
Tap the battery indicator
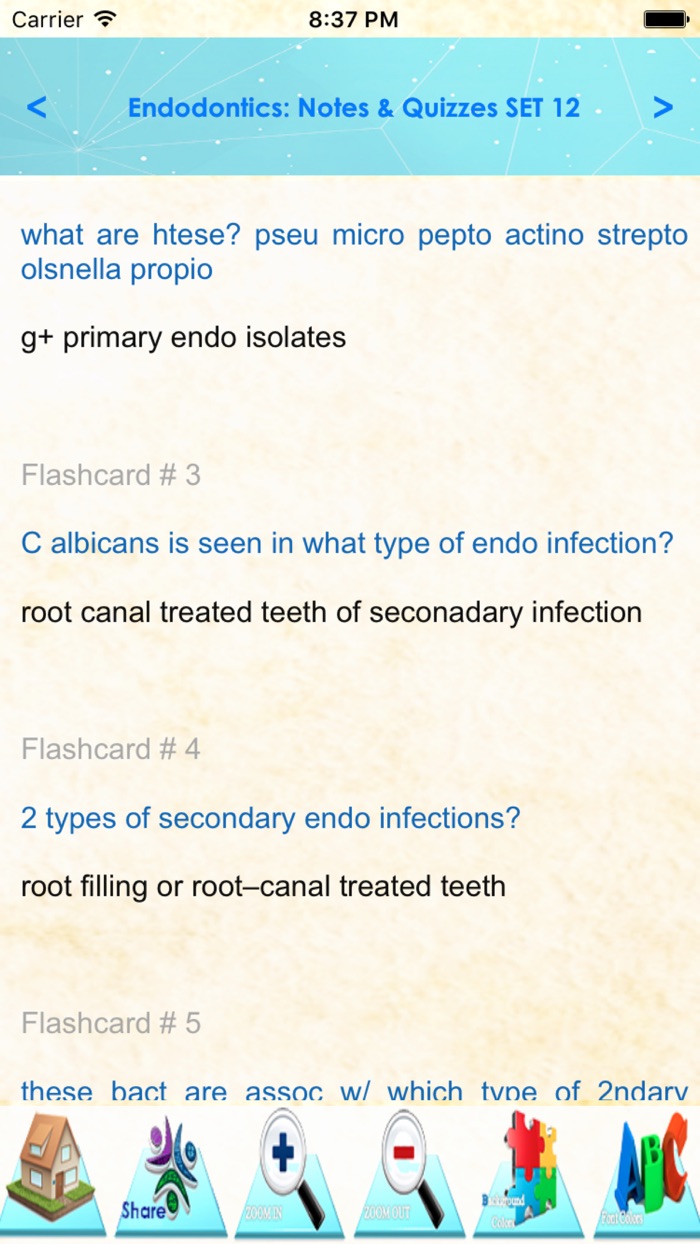coord(664,18)
